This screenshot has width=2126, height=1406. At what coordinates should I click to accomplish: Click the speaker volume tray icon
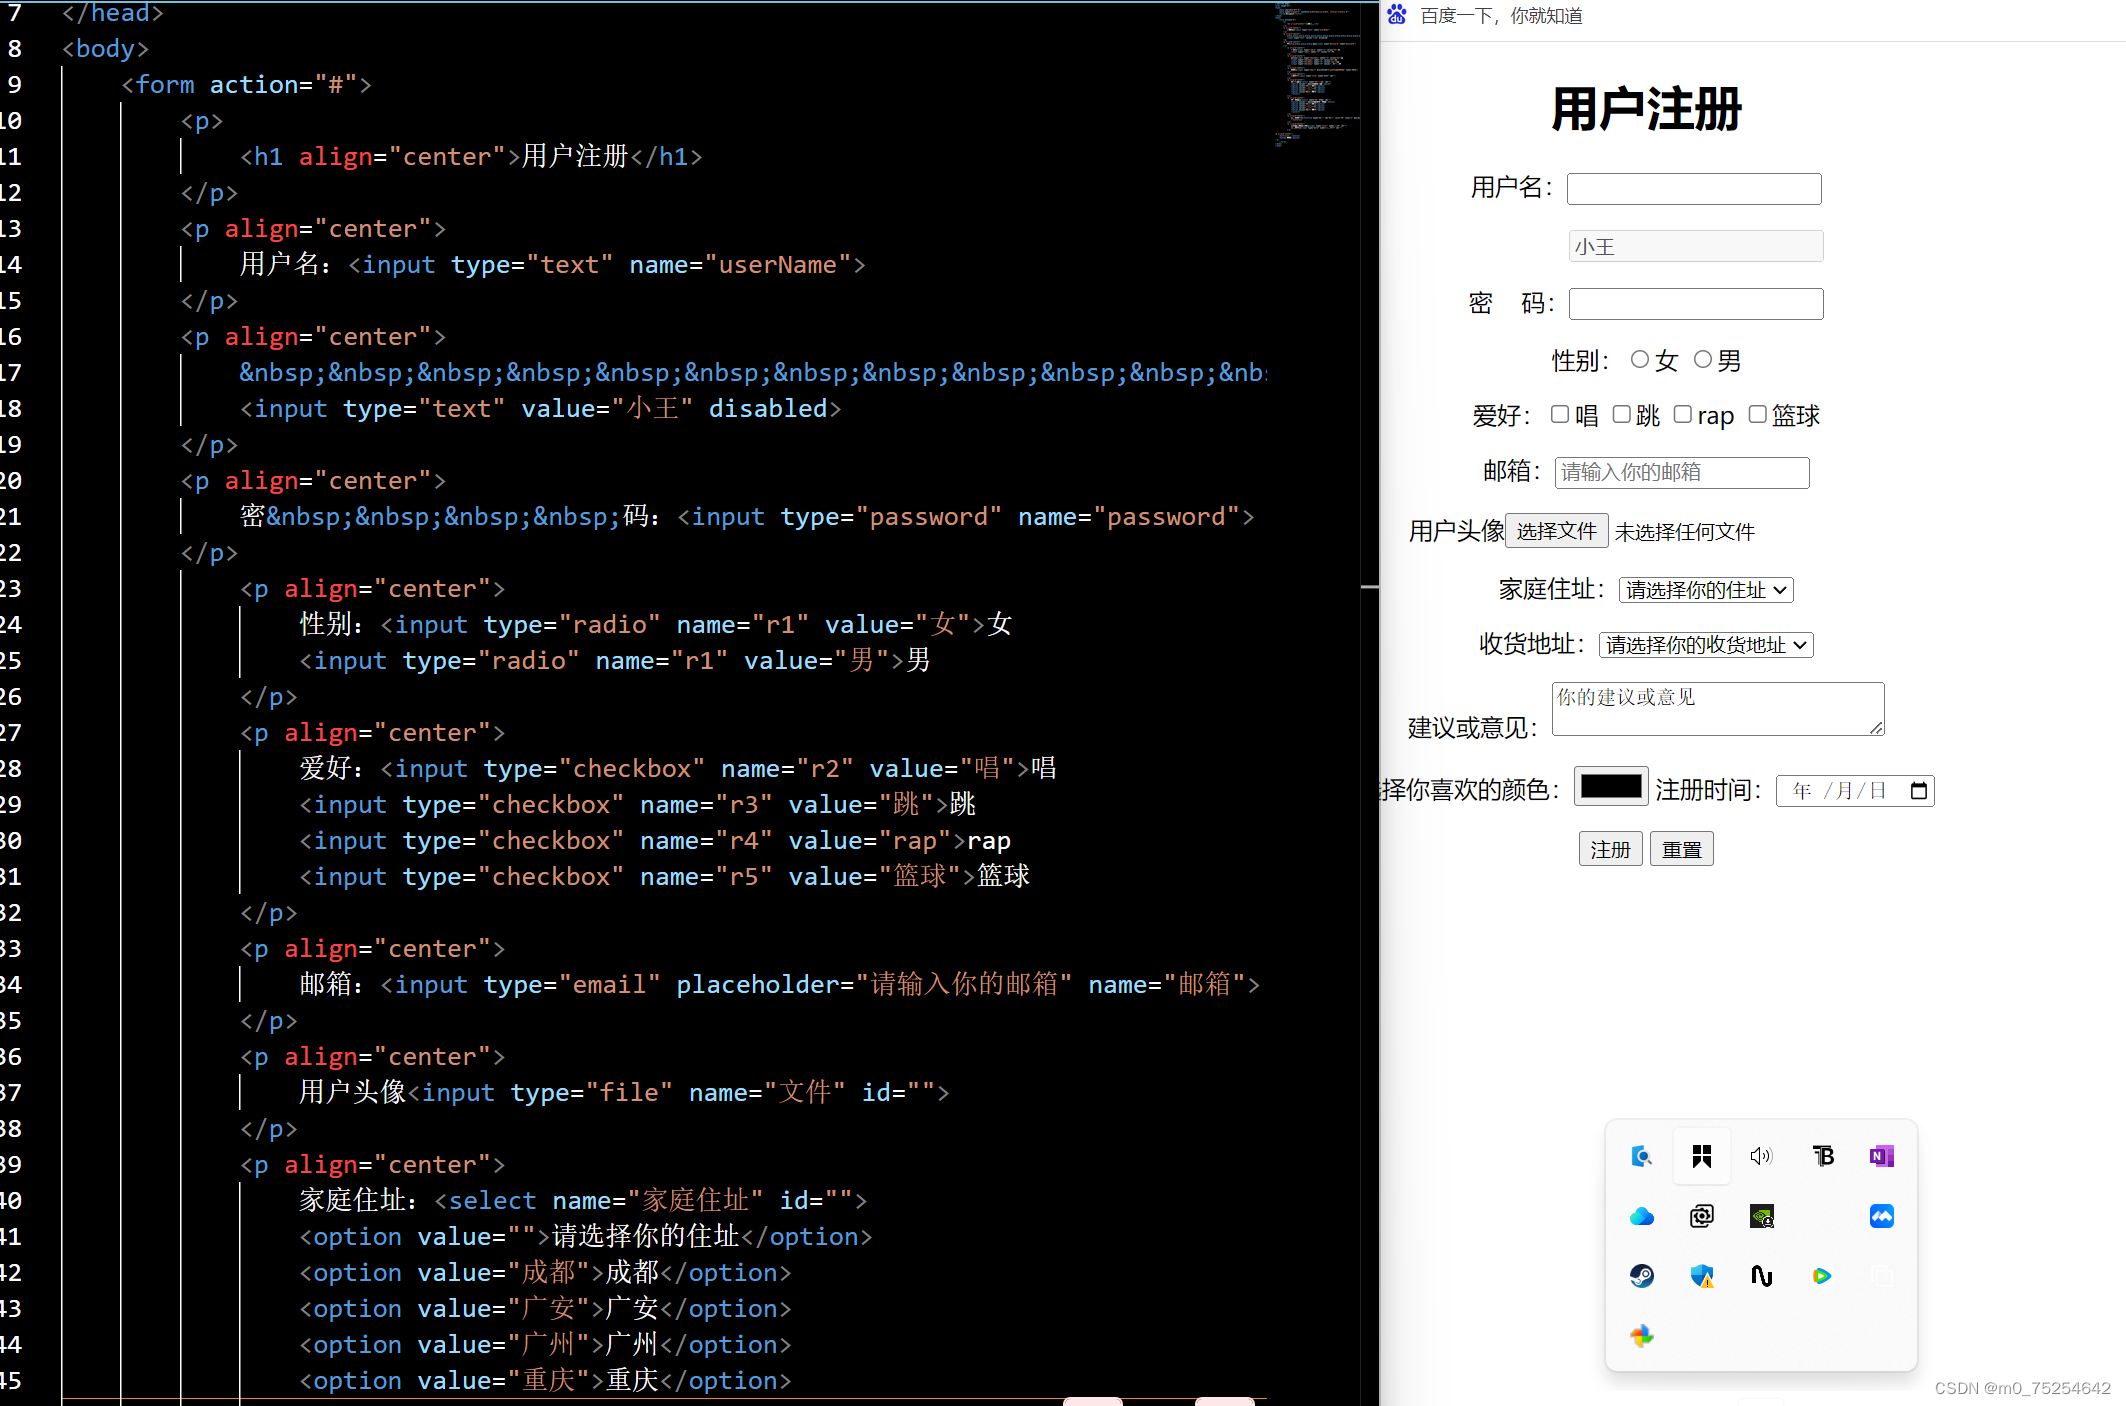point(1761,1156)
